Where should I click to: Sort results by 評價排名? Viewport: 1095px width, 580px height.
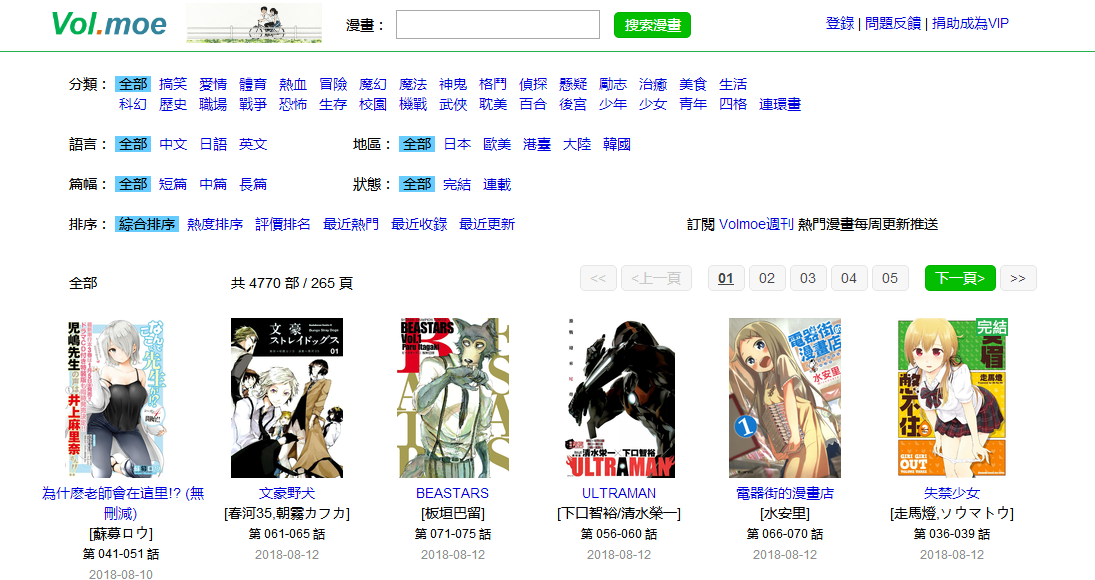coord(283,224)
